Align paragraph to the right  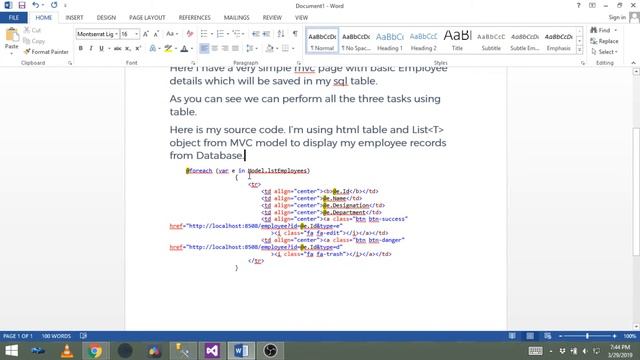225,49
